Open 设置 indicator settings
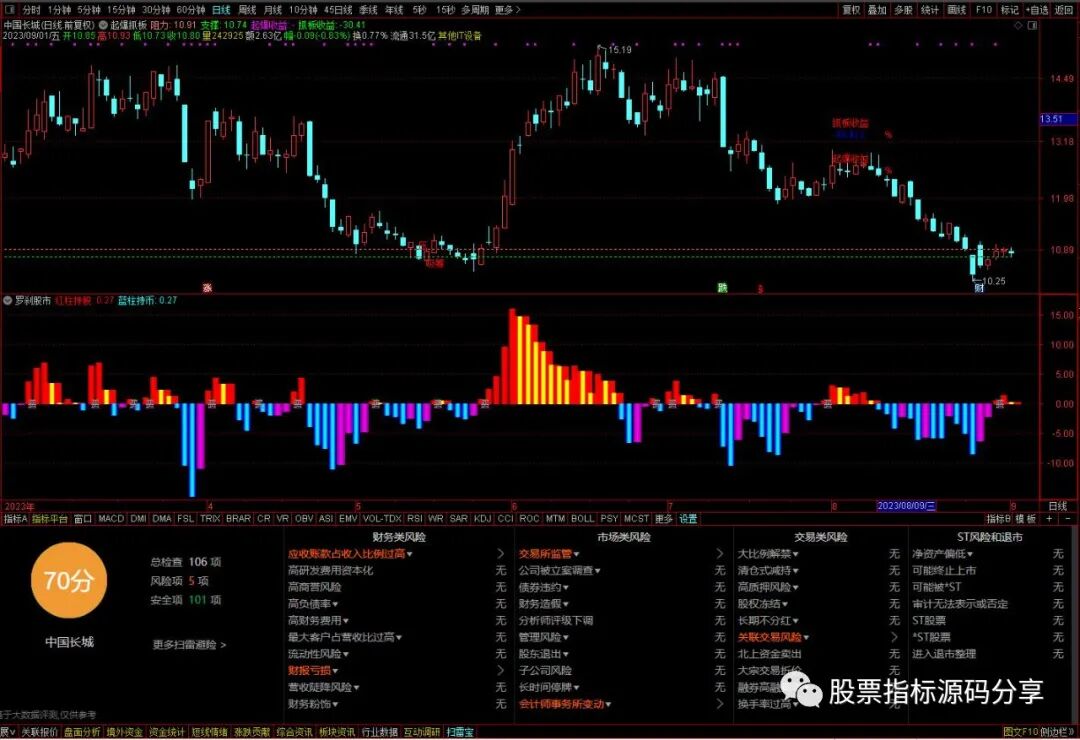1080x740 pixels. point(688,518)
